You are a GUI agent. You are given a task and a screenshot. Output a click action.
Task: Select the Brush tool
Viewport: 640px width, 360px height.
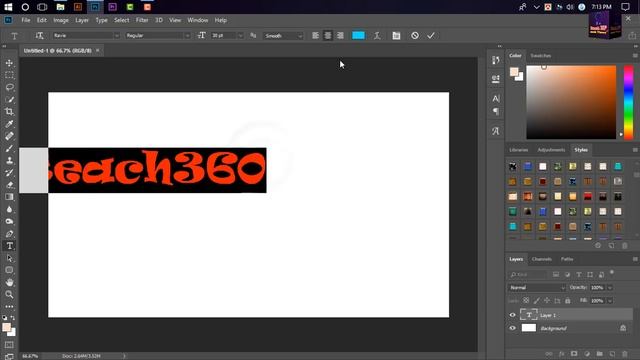(9, 149)
